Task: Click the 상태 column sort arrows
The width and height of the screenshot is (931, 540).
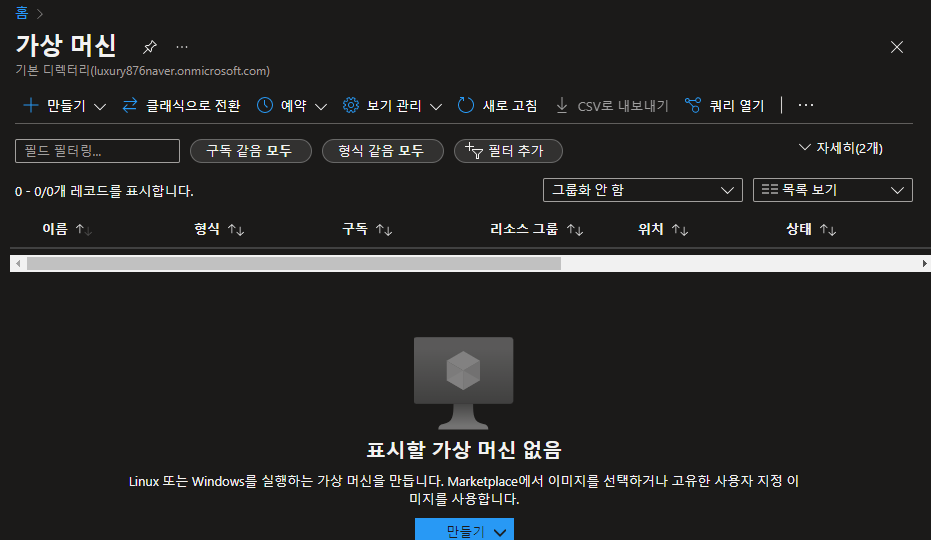Action: click(828, 230)
